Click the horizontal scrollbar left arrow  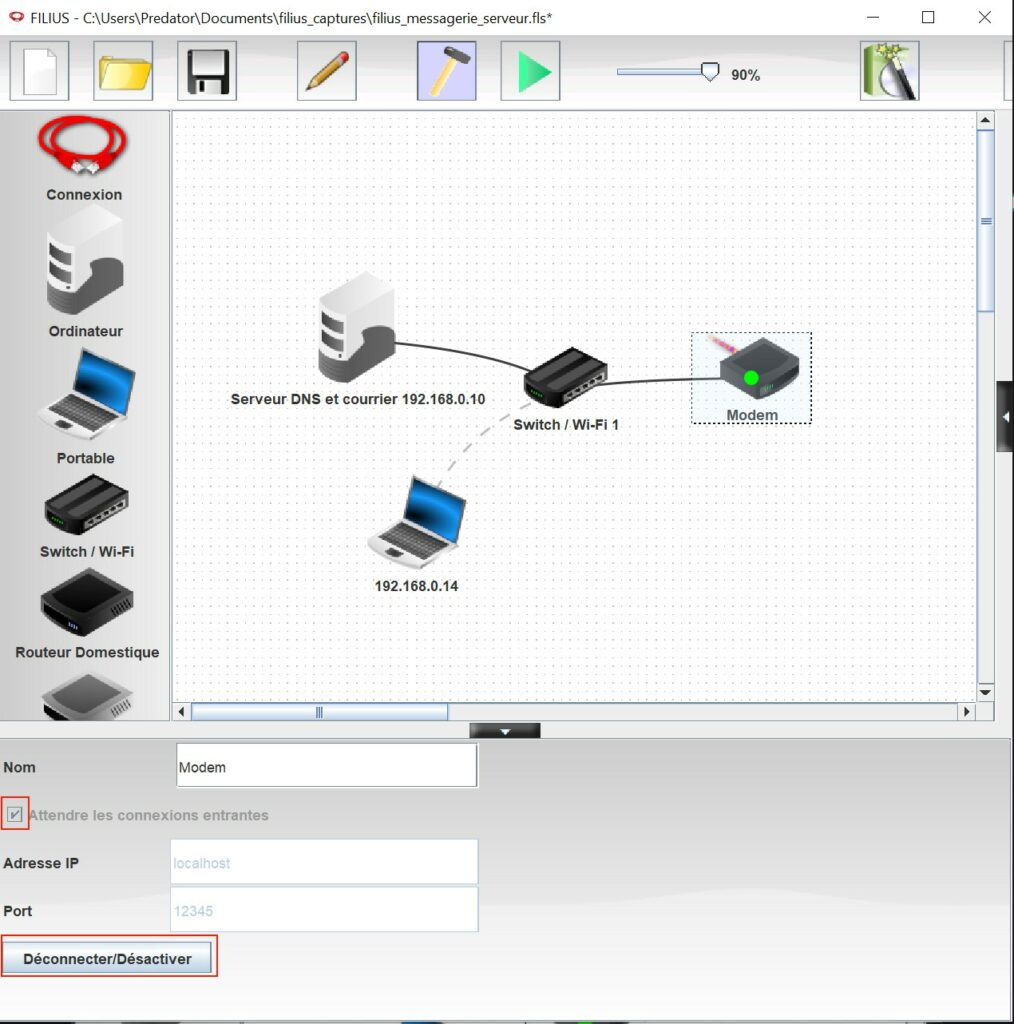pos(182,712)
